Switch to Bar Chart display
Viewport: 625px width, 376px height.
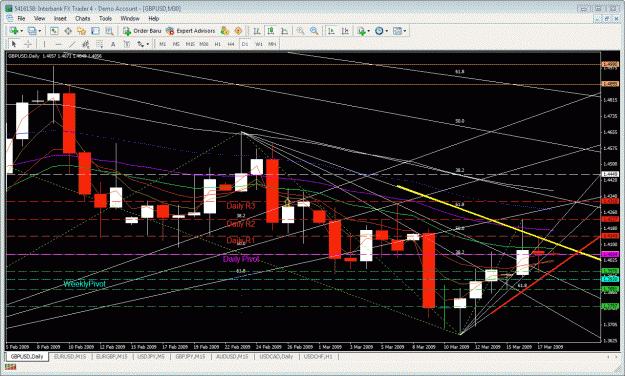[x=257, y=31]
